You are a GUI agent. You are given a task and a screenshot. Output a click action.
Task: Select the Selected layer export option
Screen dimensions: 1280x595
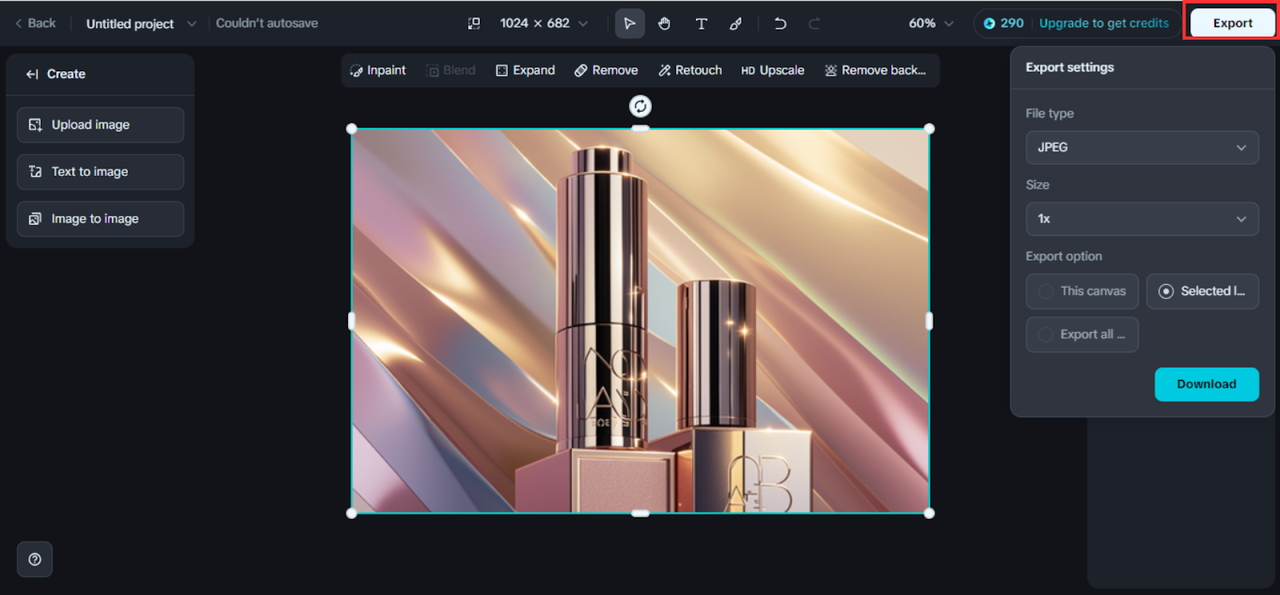tap(1202, 291)
